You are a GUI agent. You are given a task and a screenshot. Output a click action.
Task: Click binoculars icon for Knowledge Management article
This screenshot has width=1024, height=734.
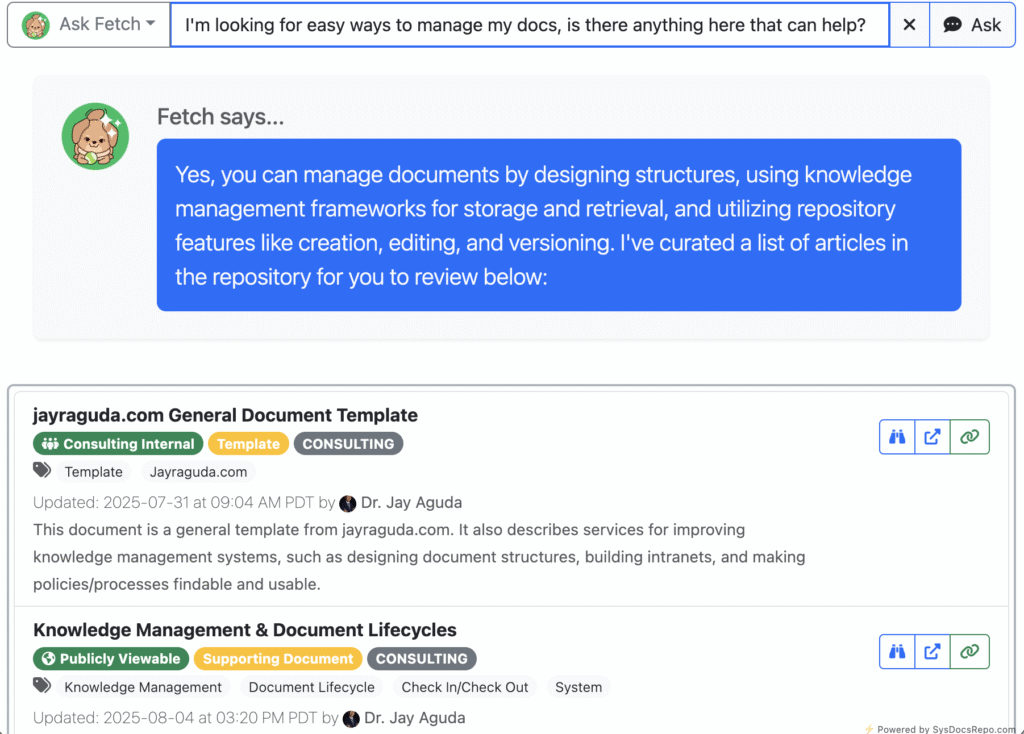[897, 652]
